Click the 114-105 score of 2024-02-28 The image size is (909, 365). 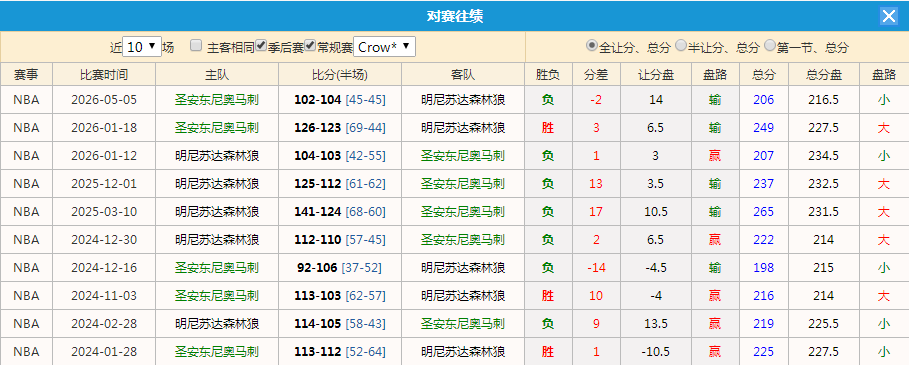[318, 323]
